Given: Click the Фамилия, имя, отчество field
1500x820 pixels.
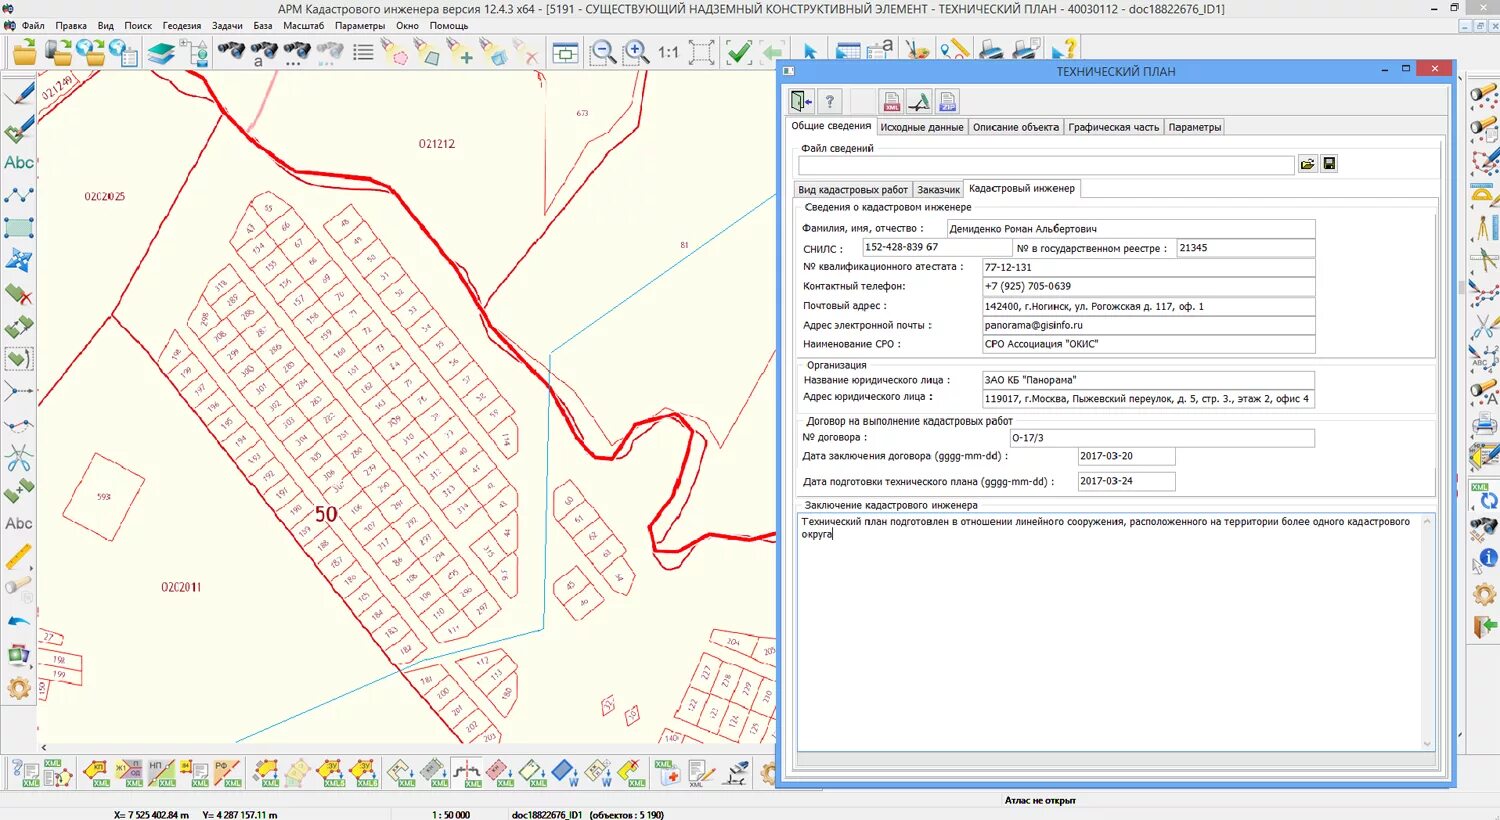Looking at the screenshot, I should pos(1131,229).
